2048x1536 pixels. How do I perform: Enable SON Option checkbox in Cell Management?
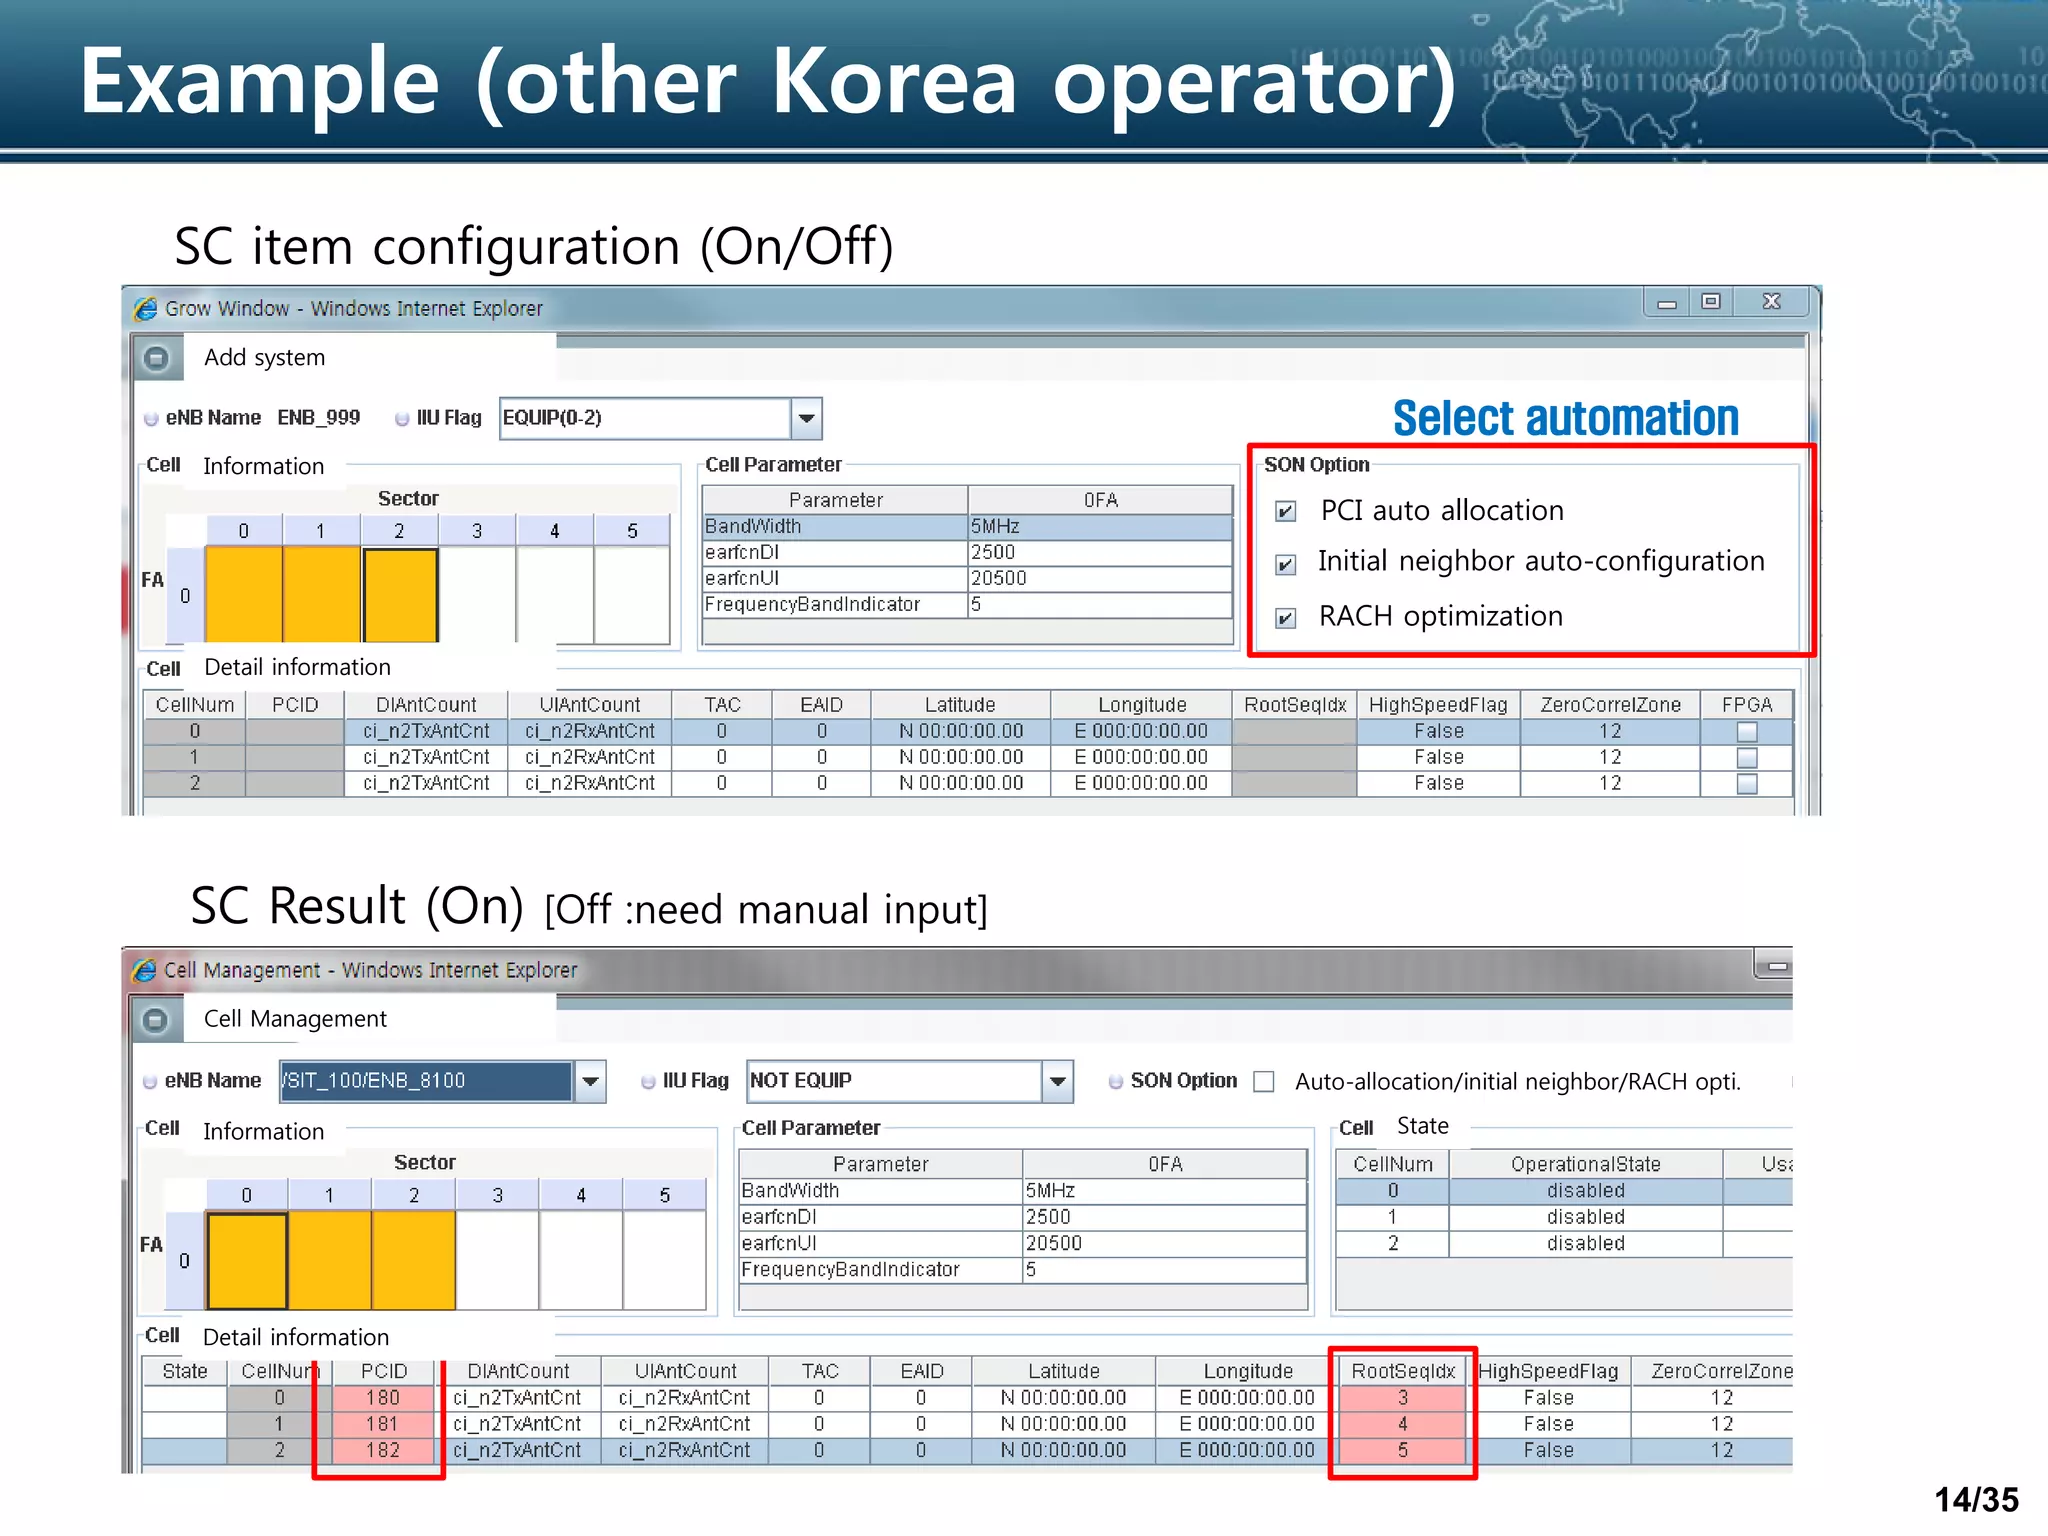[1264, 1082]
